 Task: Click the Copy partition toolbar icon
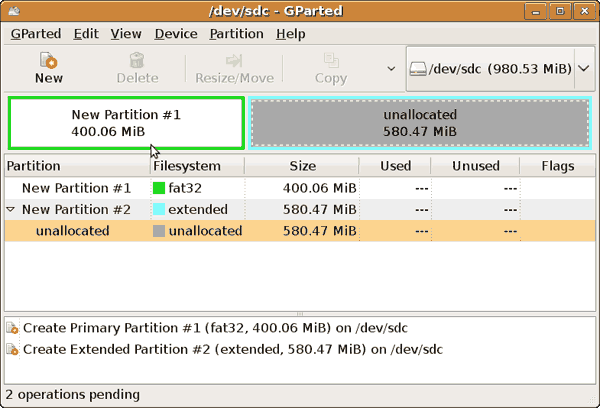point(331,60)
